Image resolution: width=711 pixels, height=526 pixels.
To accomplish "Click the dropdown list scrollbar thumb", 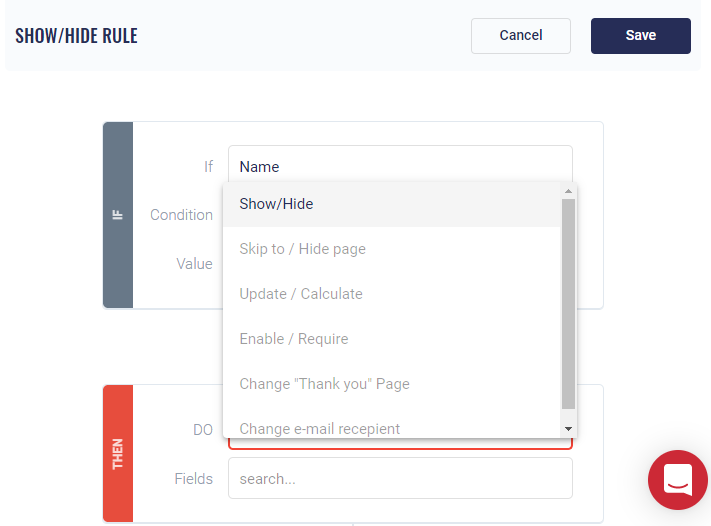I will (x=568, y=300).
